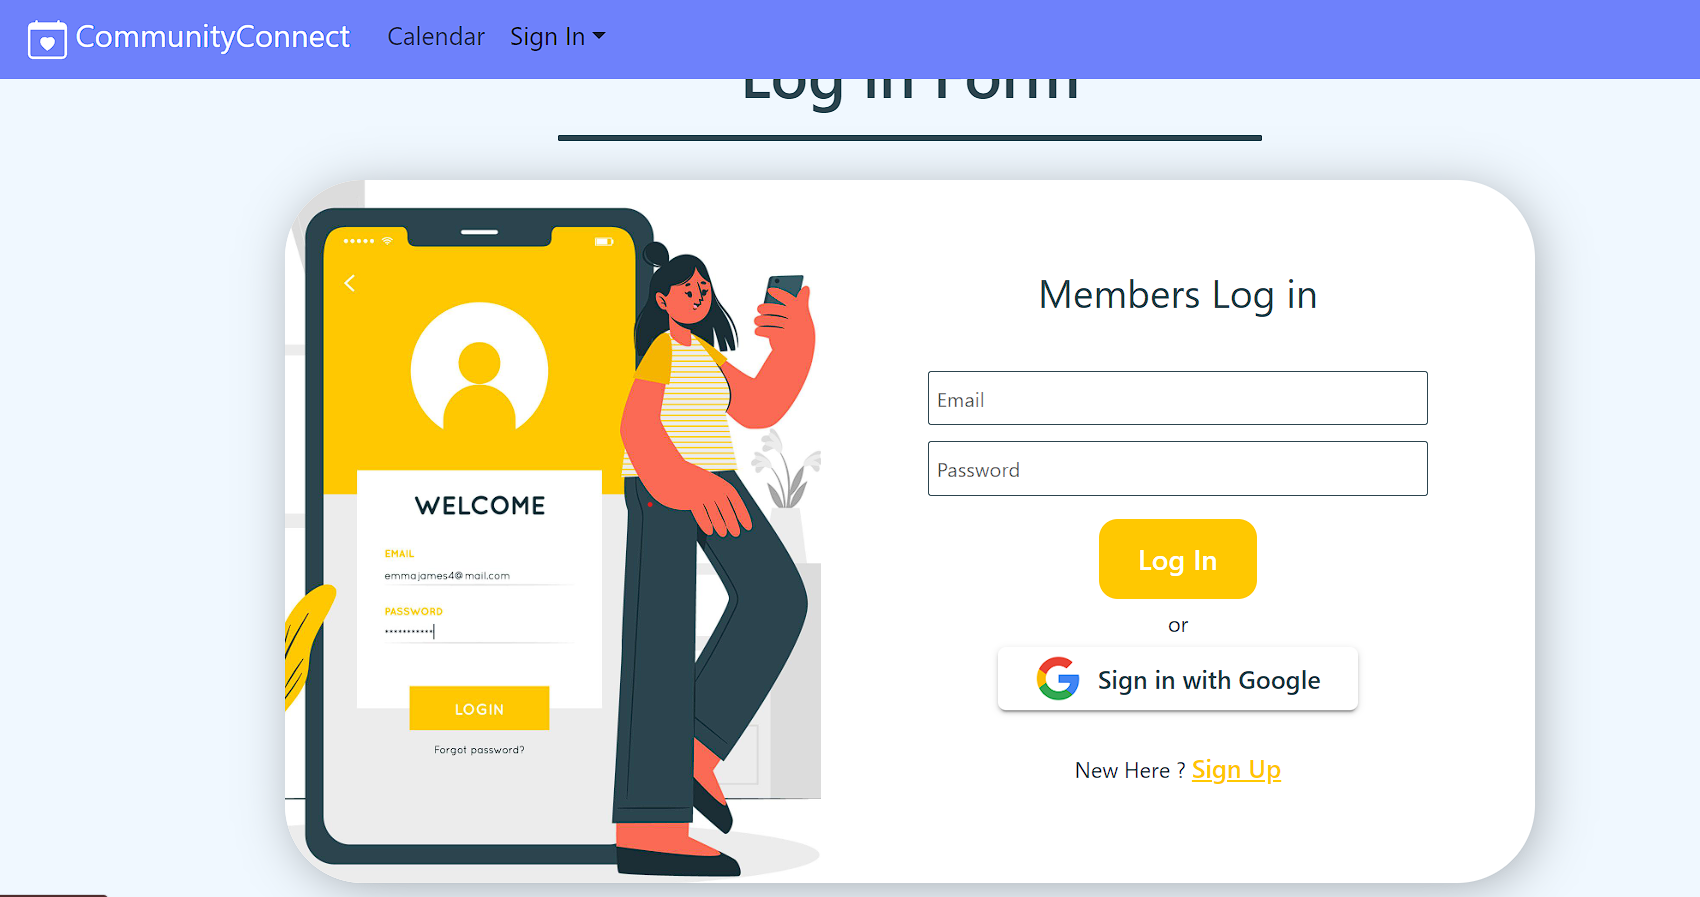Click the LOGIN button on the phone illustration
This screenshot has height=897, width=1700.
pos(479,708)
